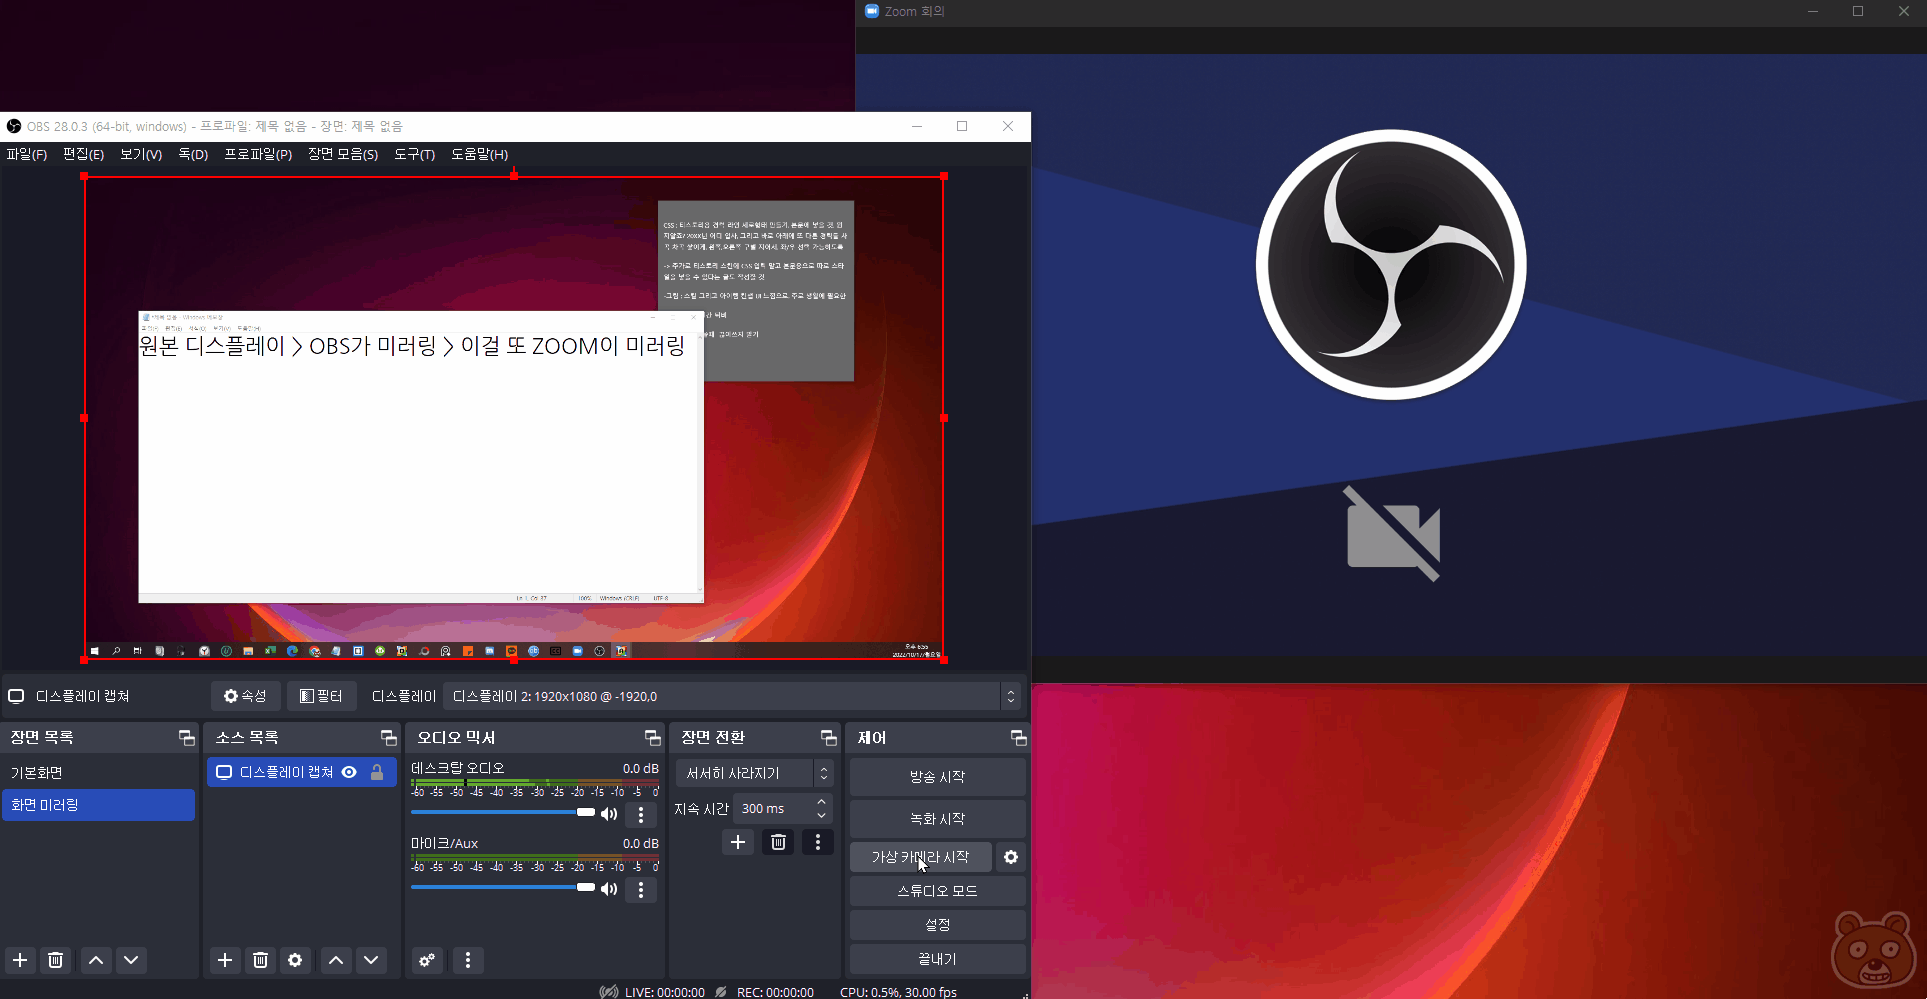Open audio mixer menu three-dot icon
This screenshot has height=999, width=1927.
[468, 960]
